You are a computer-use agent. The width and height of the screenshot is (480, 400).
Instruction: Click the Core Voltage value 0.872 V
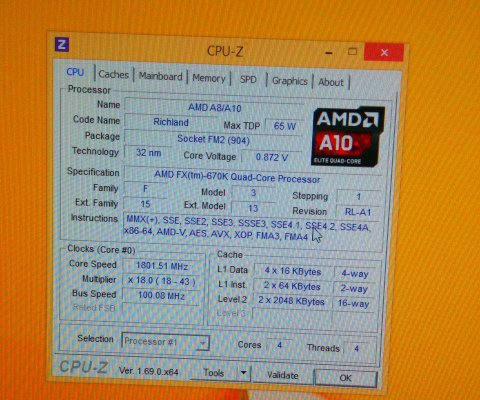pos(272,157)
